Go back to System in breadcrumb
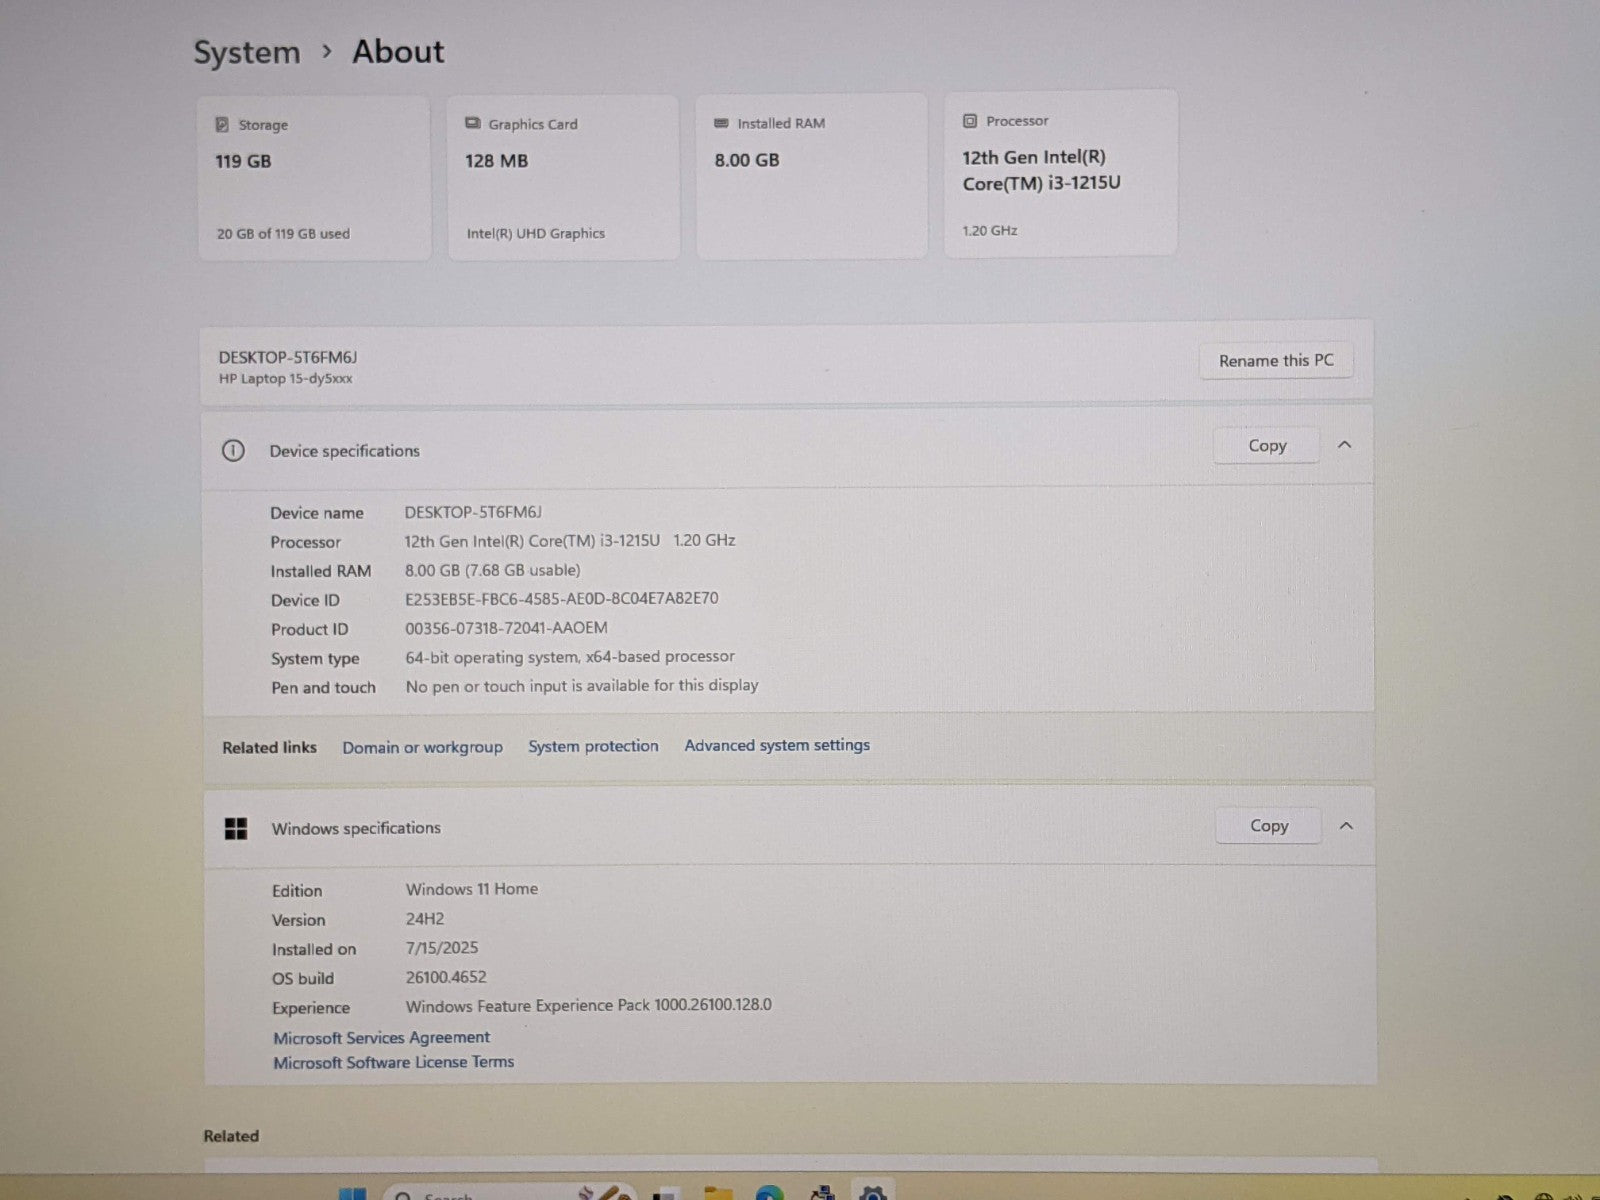The image size is (1600, 1200). pos(247,52)
